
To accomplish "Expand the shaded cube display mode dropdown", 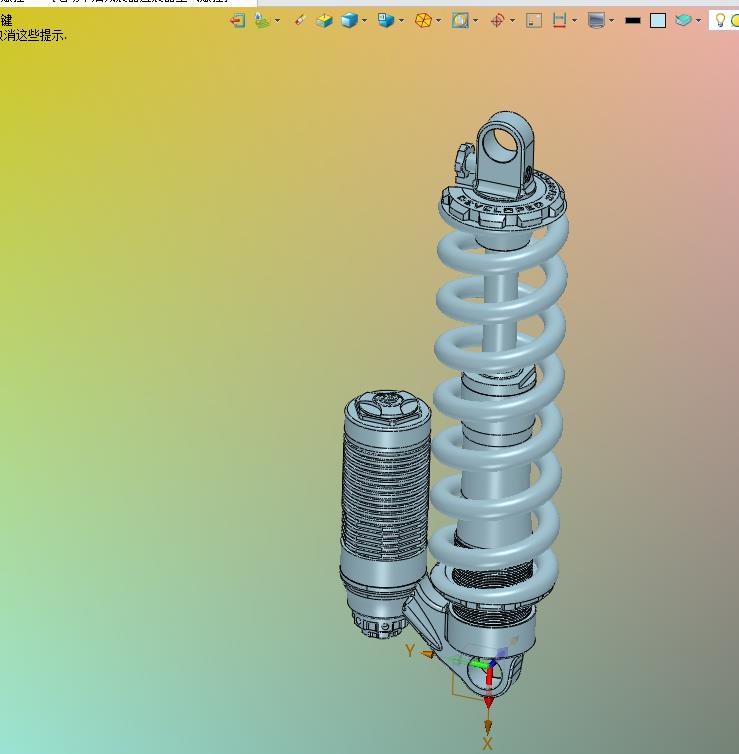I will (x=364, y=21).
